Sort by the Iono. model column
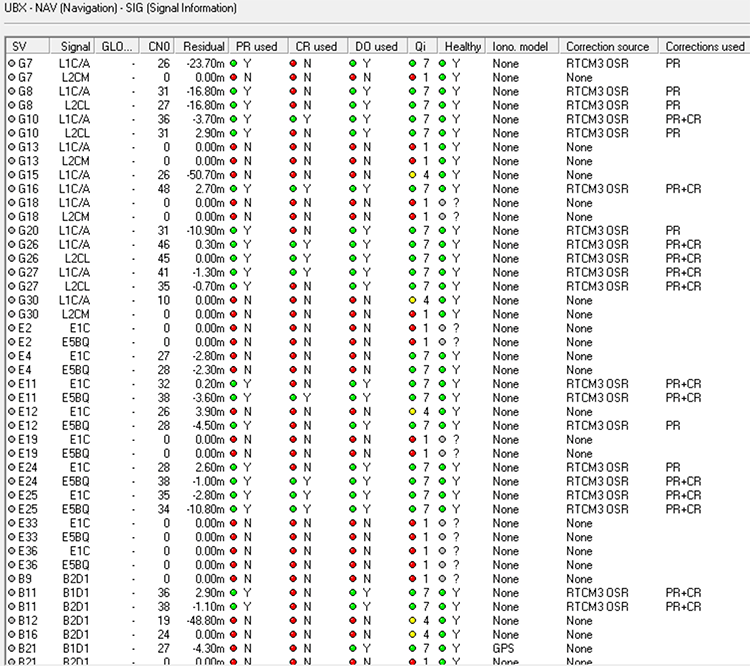 tap(522, 46)
